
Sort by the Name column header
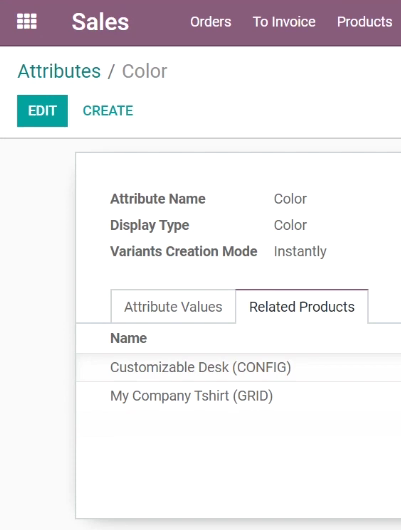(x=128, y=338)
